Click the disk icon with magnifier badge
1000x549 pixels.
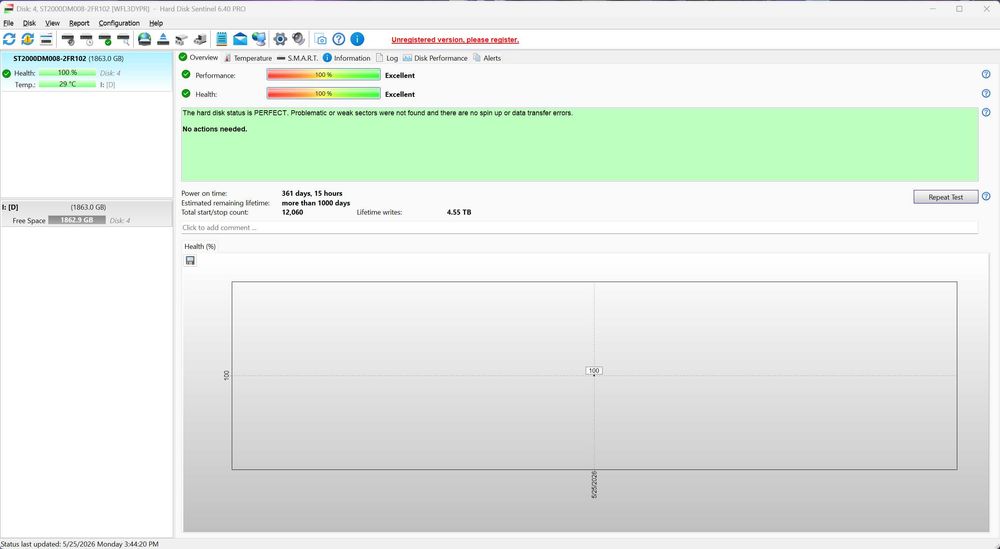tap(123, 40)
